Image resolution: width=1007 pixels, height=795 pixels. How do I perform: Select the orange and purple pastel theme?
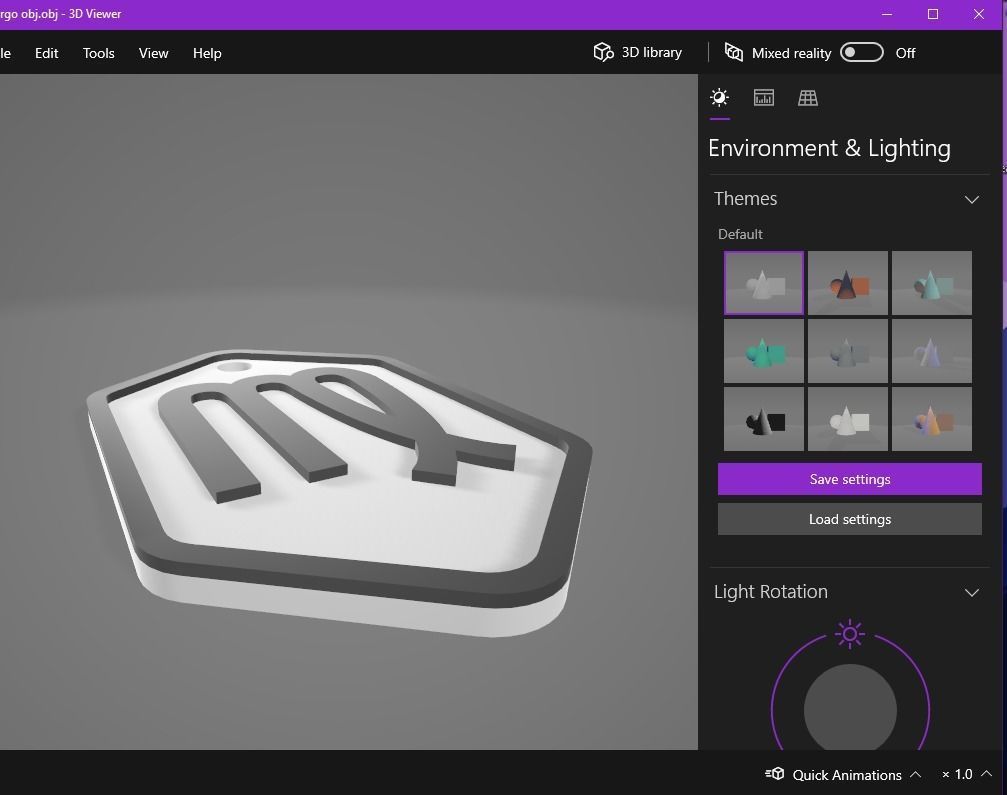pyautogui.click(x=932, y=419)
